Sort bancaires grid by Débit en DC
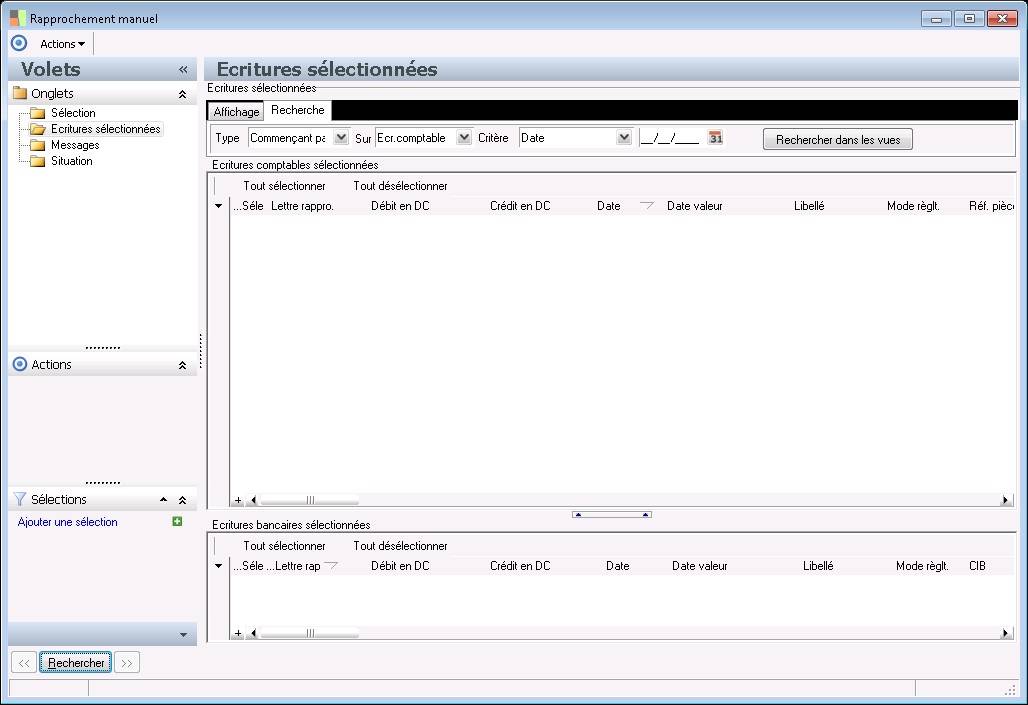 pyautogui.click(x=400, y=566)
